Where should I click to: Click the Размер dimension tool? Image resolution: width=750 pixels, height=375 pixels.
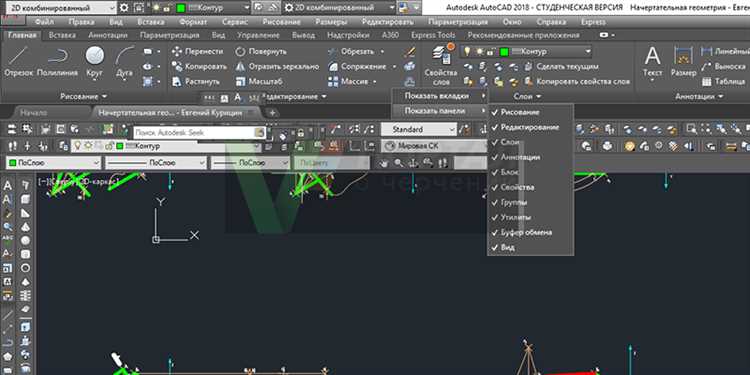pyautogui.click(x=684, y=62)
